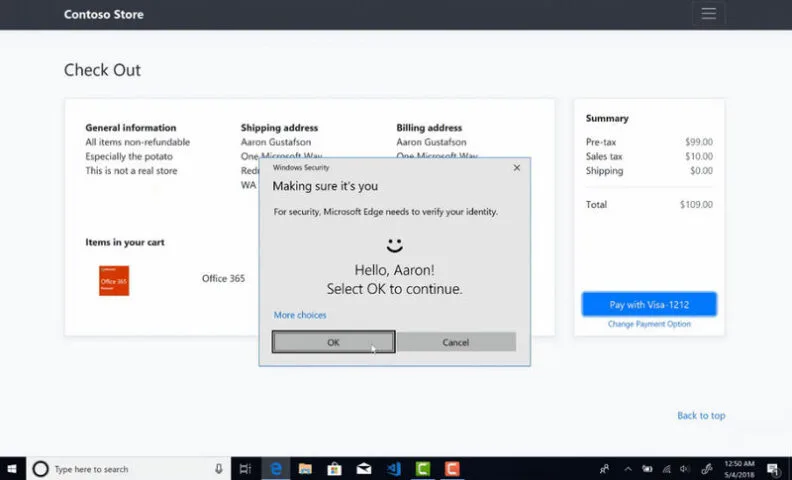Open the taskbar clock and date
This screenshot has width=792, height=480.
coord(739,469)
